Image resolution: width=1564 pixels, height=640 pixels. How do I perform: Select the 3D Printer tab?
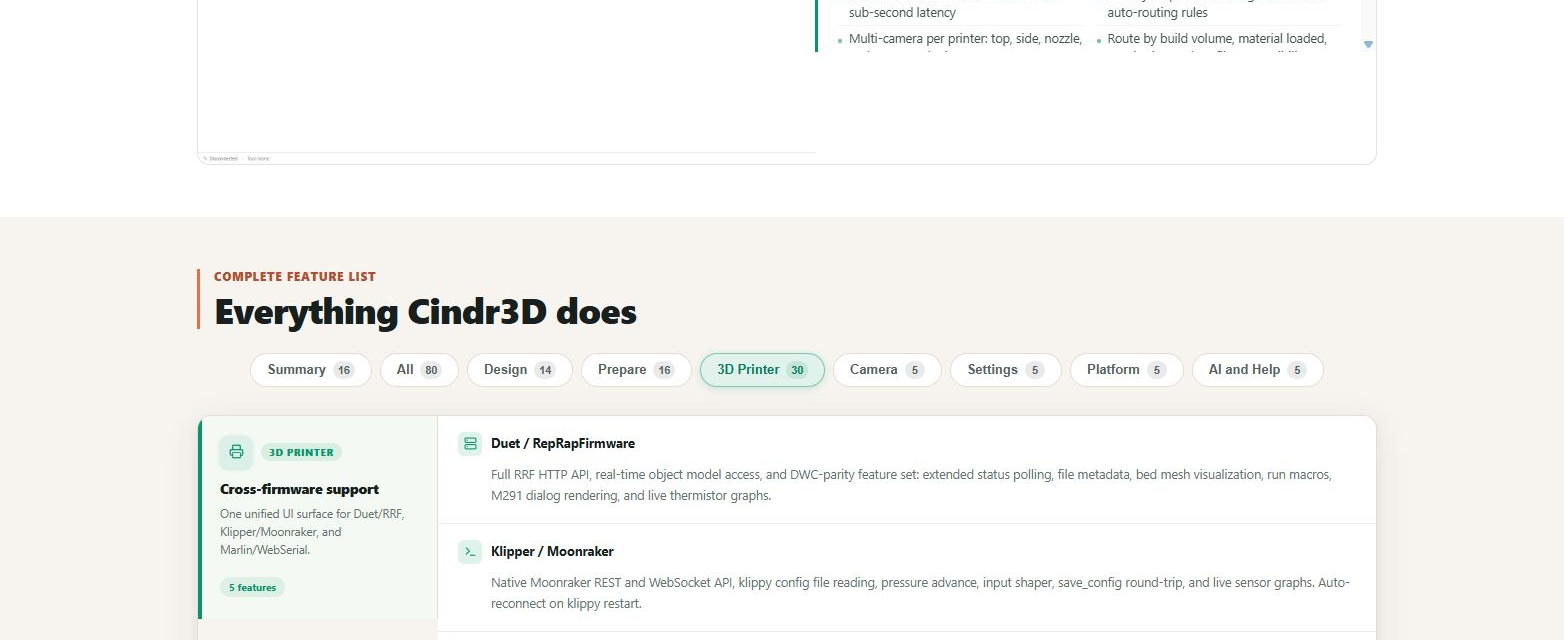point(762,370)
